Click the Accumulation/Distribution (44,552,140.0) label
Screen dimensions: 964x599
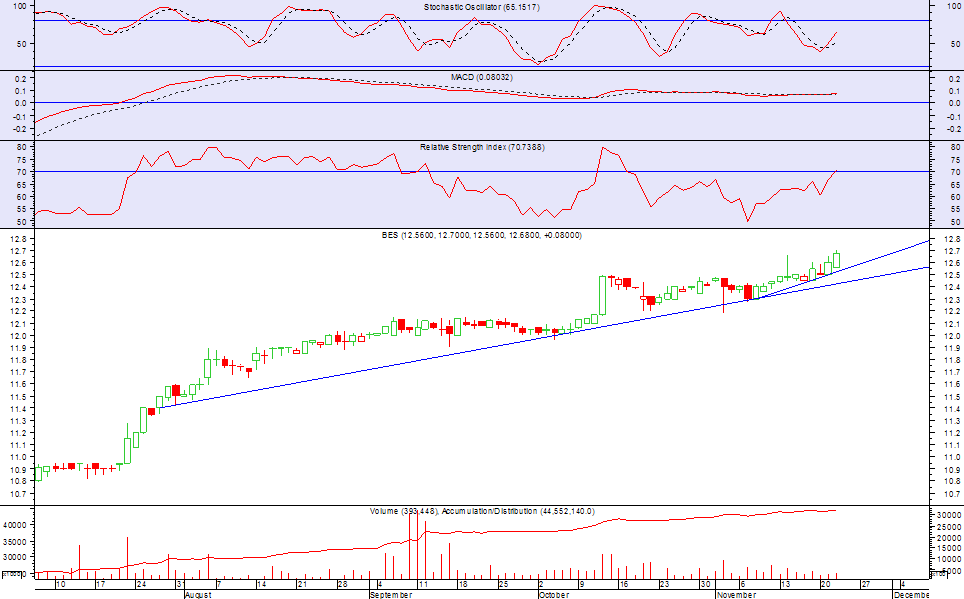518,512
